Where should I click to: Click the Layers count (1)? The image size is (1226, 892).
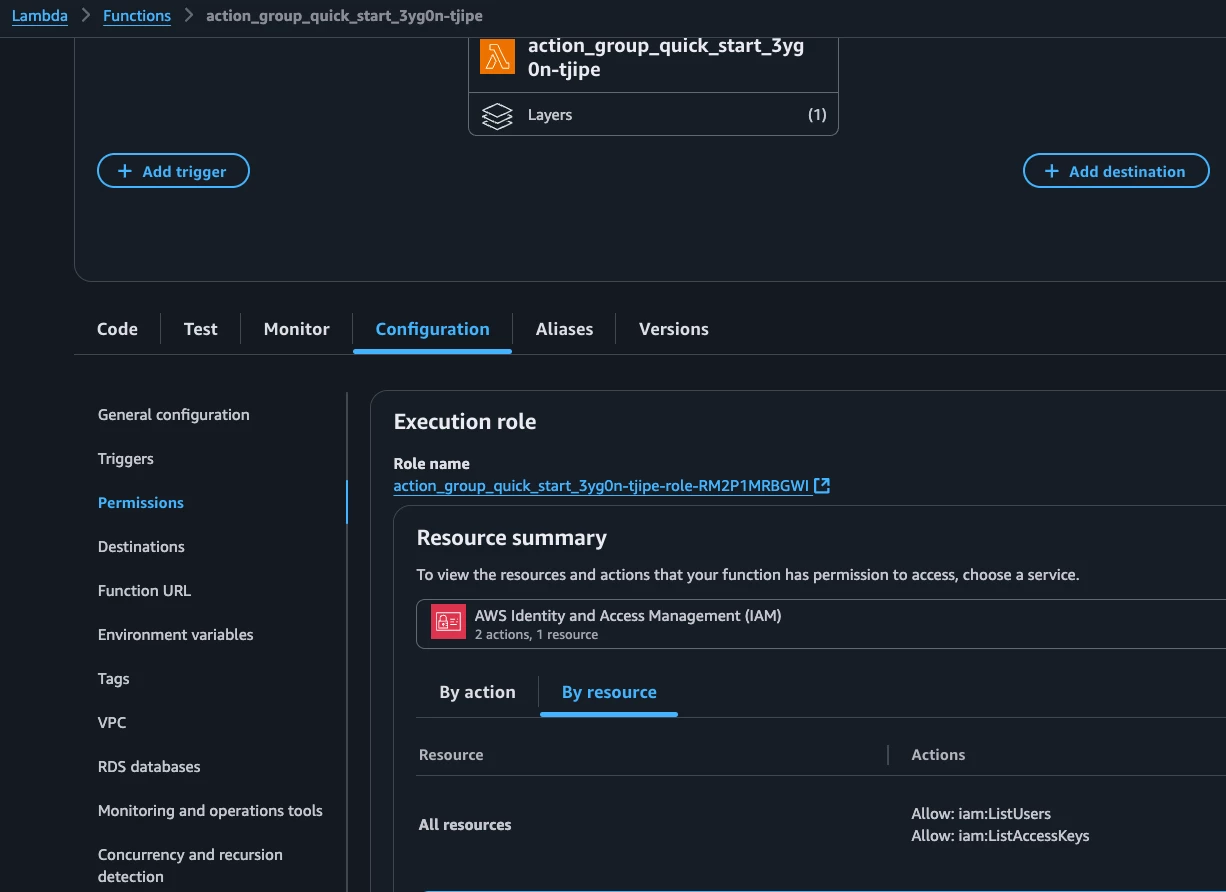click(x=817, y=115)
